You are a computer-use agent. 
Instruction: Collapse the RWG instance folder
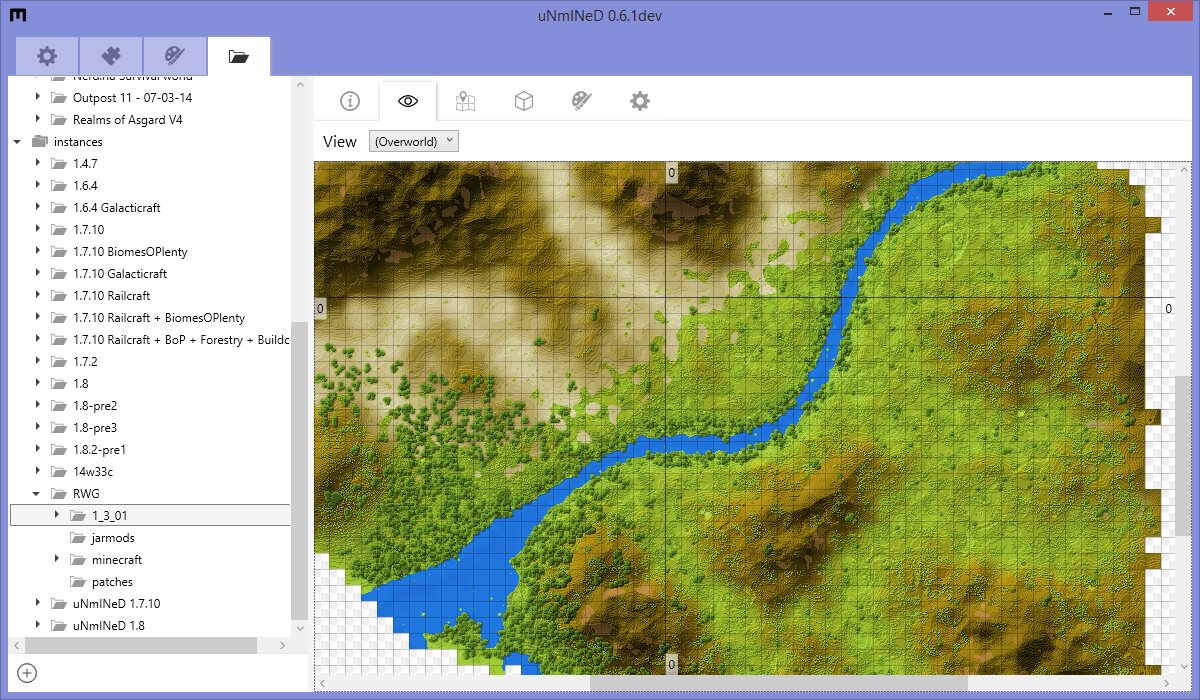point(36,493)
